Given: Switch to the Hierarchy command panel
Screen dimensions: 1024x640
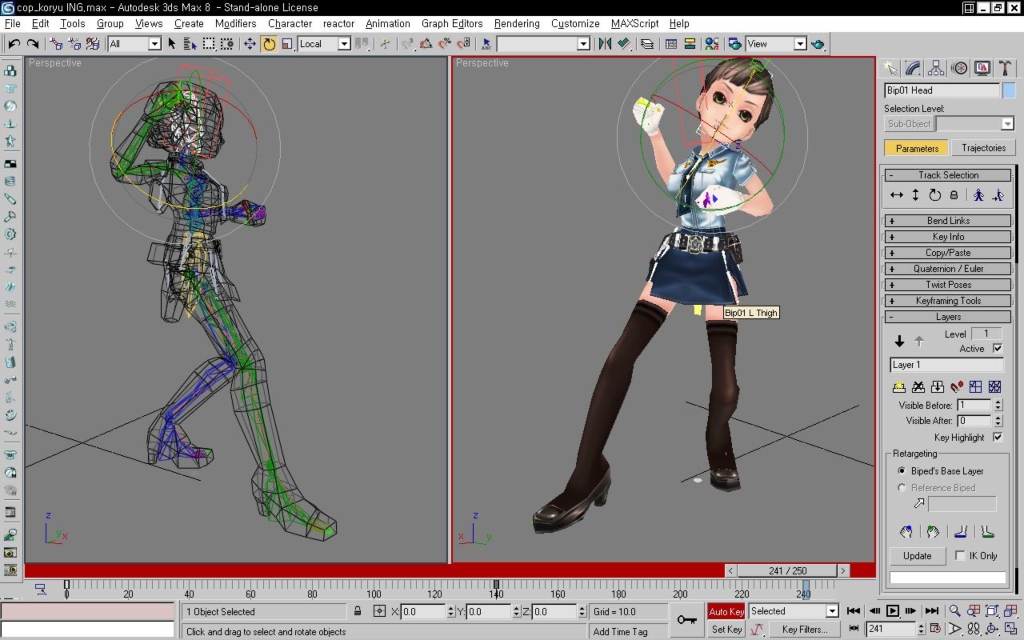Looking at the screenshot, I should point(936,68).
